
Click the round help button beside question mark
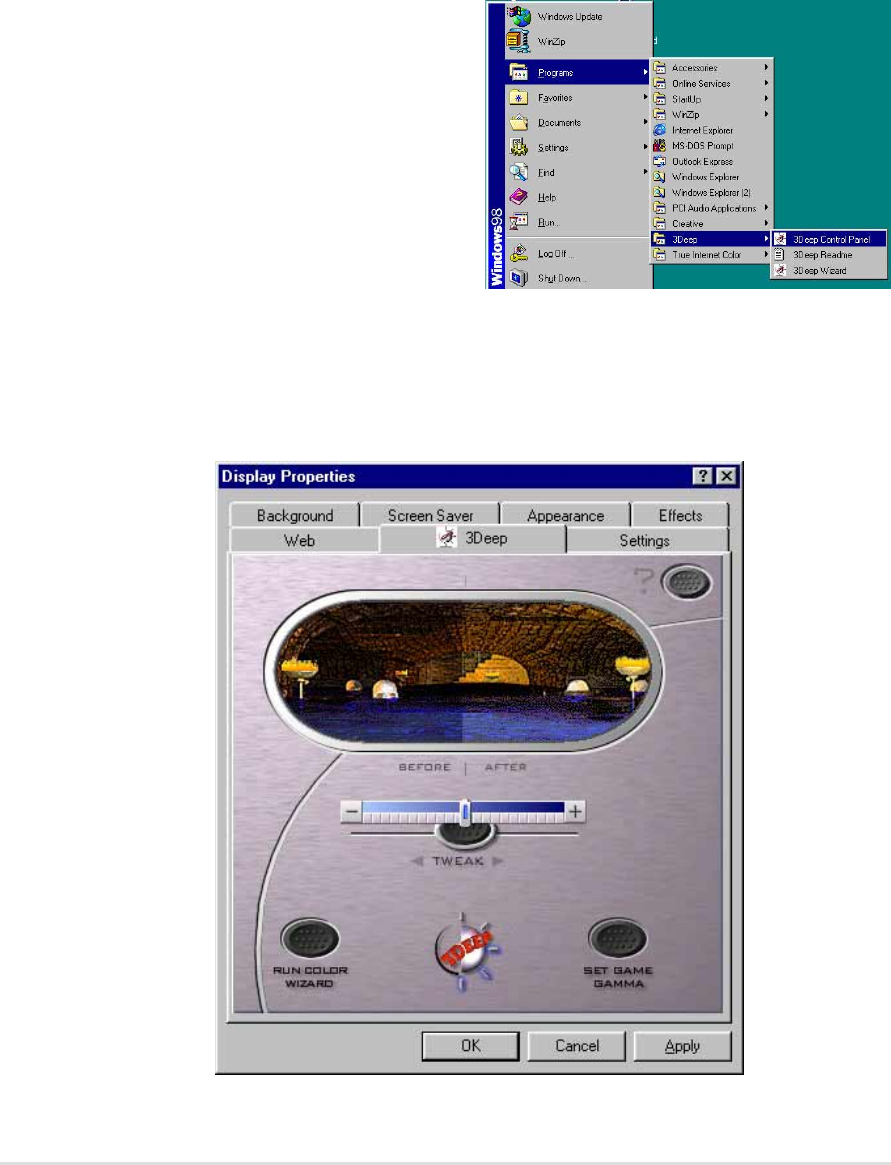686,582
